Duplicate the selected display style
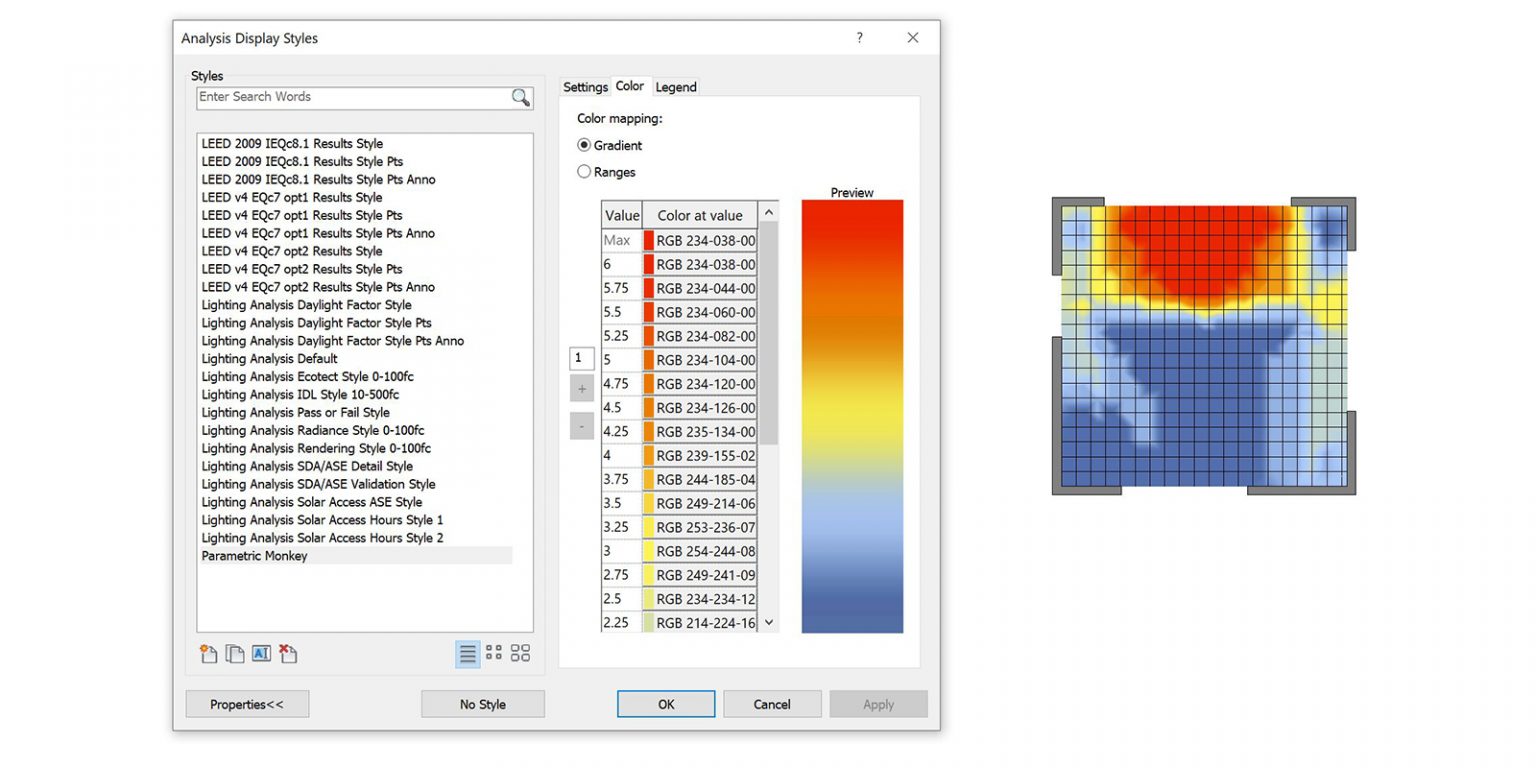 pyautogui.click(x=236, y=653)
